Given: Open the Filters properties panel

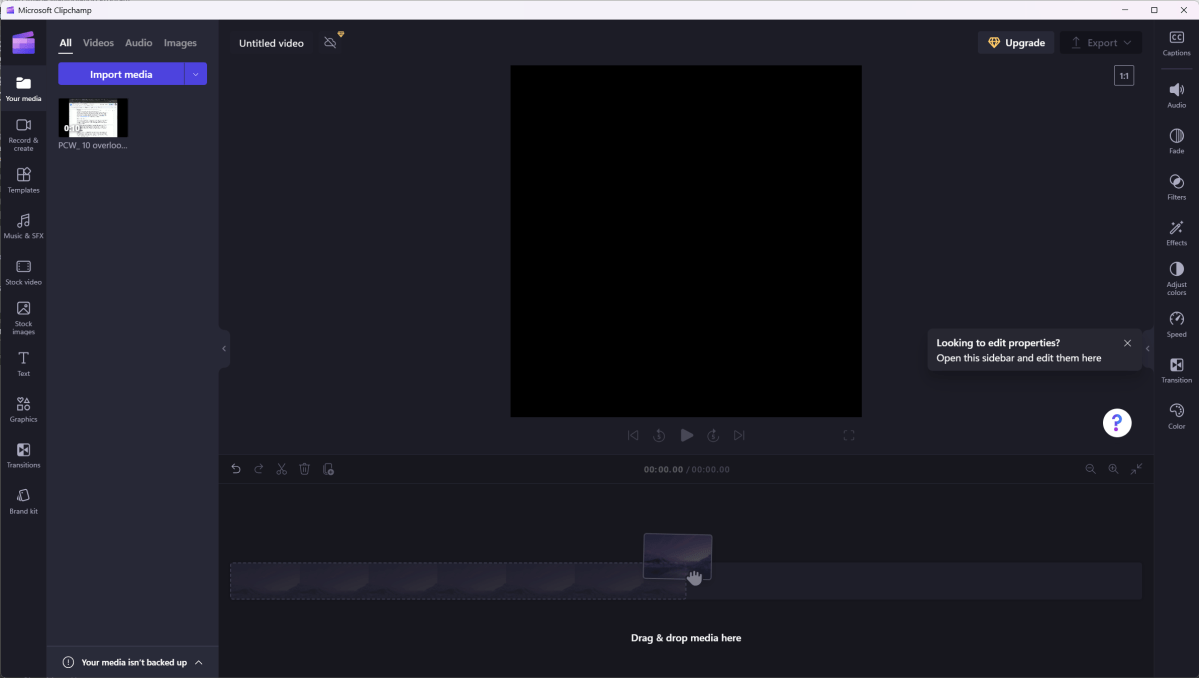Looking at the screenshot, I should (1176, 186).
